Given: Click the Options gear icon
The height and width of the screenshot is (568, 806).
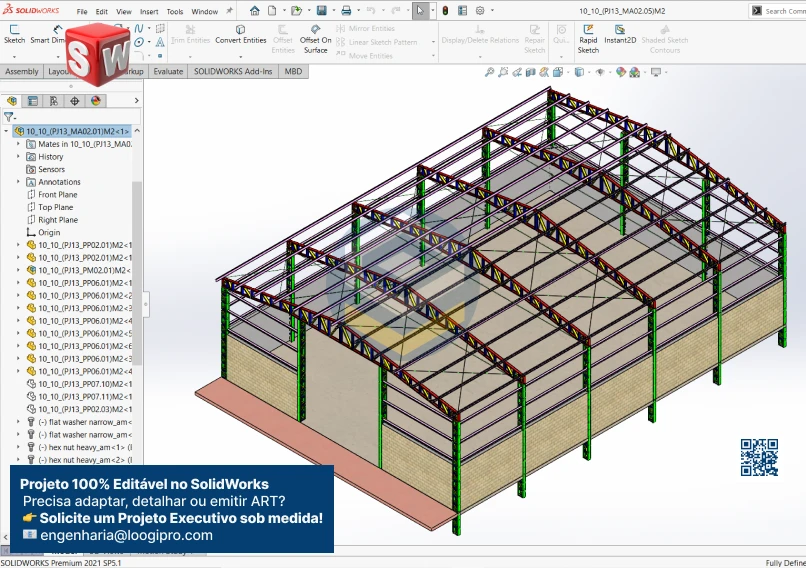Looking at the screenshot, I should tap(480, 11).
